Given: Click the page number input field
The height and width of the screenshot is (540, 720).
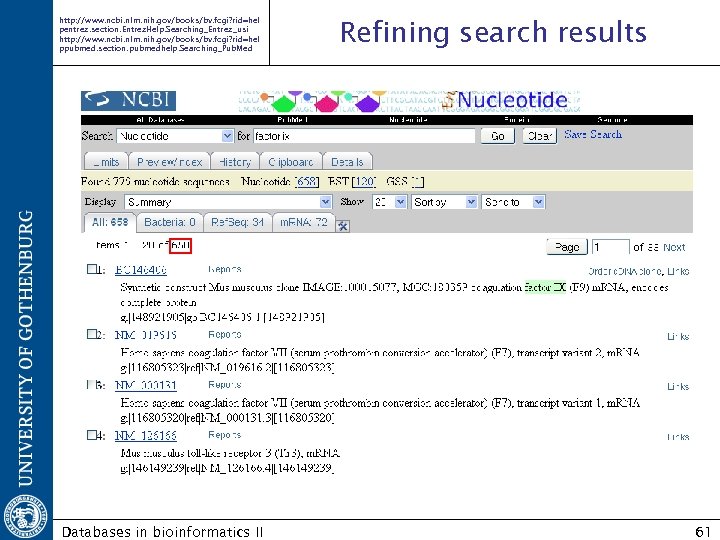Looking at the screenshot, I should 610,247.
